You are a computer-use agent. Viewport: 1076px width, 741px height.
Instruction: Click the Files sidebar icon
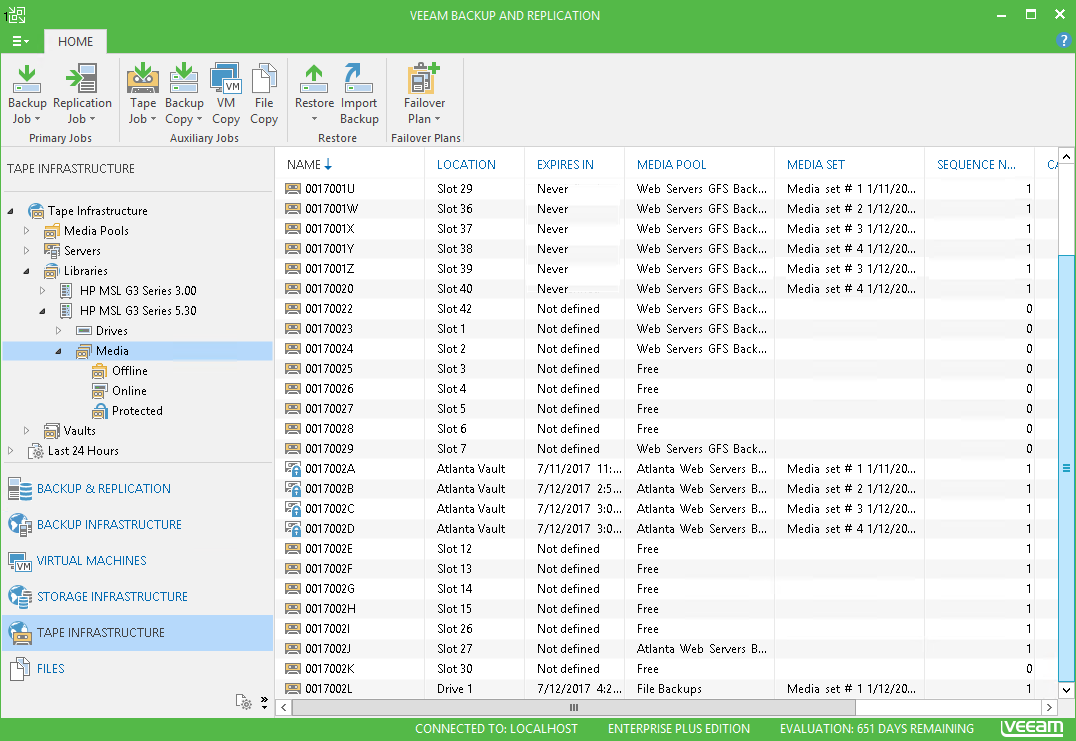[x=20, y=669]
